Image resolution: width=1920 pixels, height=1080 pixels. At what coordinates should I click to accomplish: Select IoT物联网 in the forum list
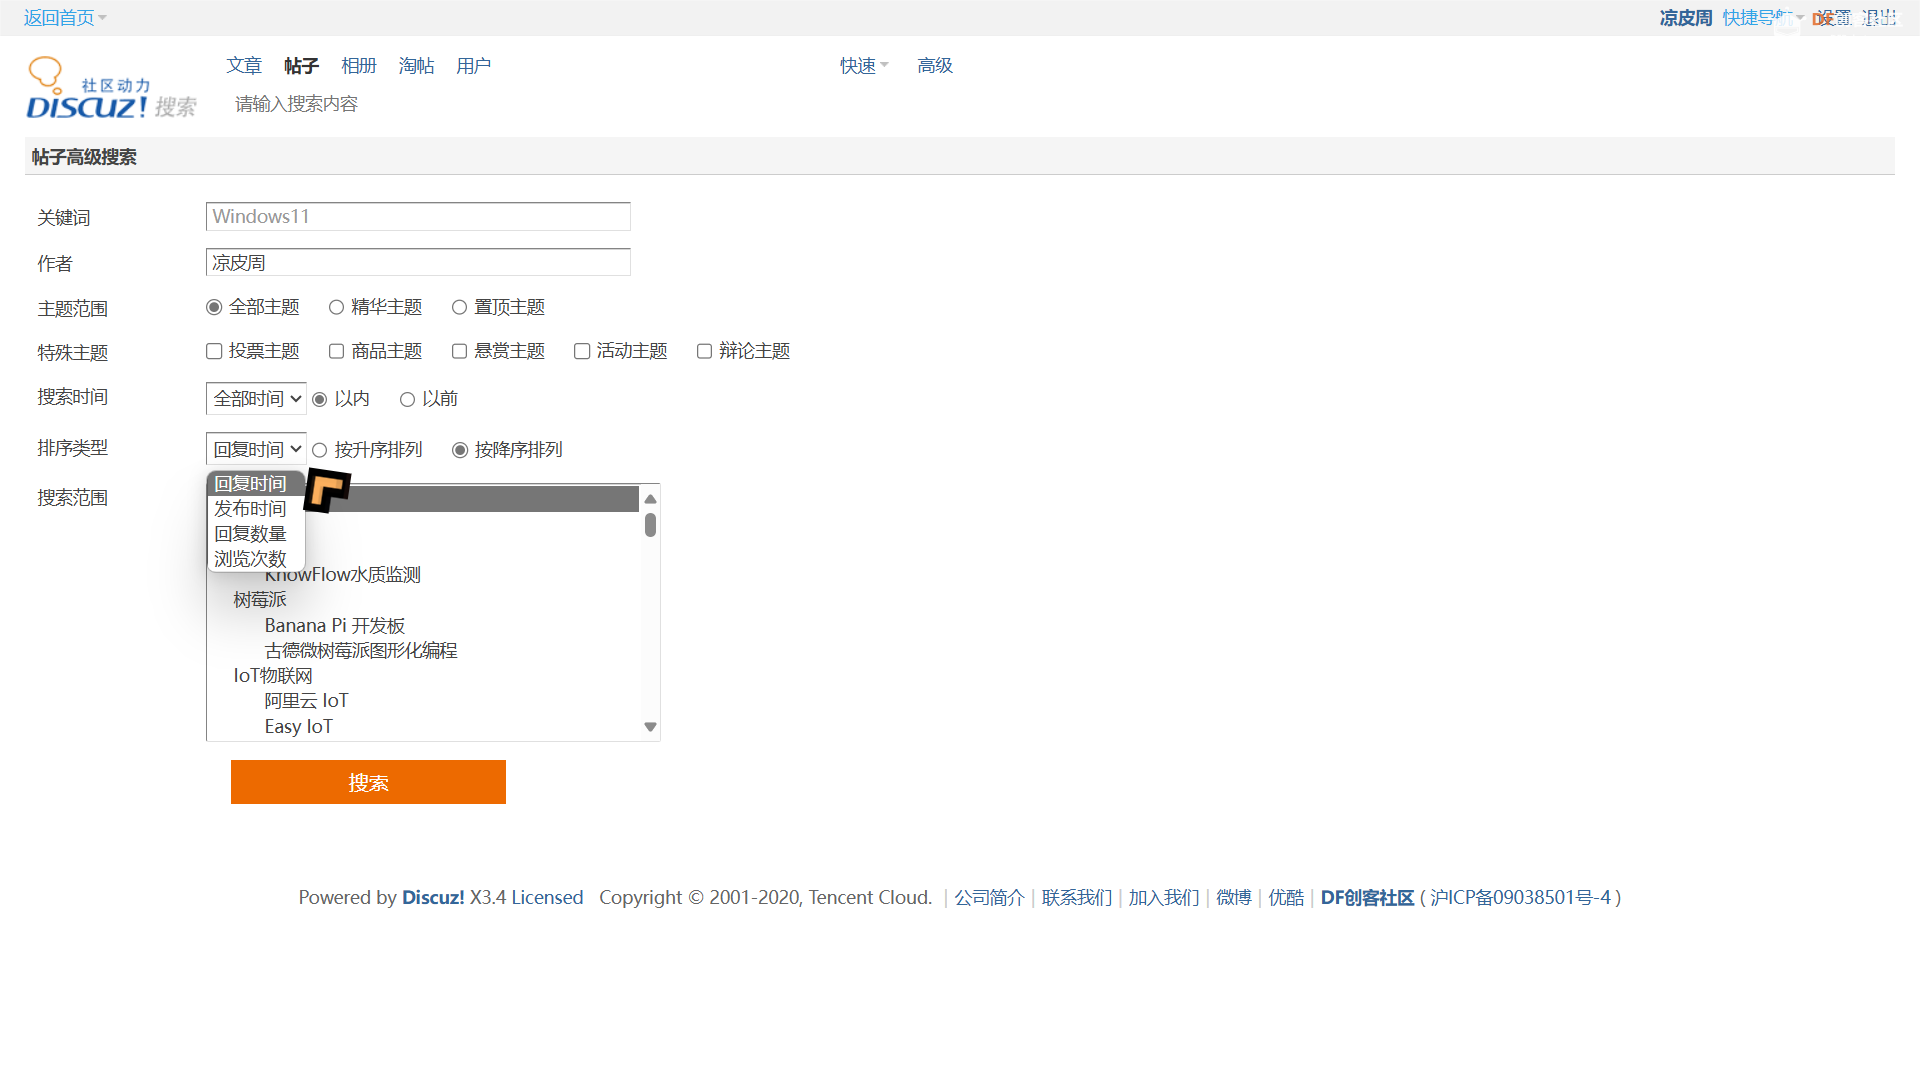pyautogui.click(x=273, y=676)
